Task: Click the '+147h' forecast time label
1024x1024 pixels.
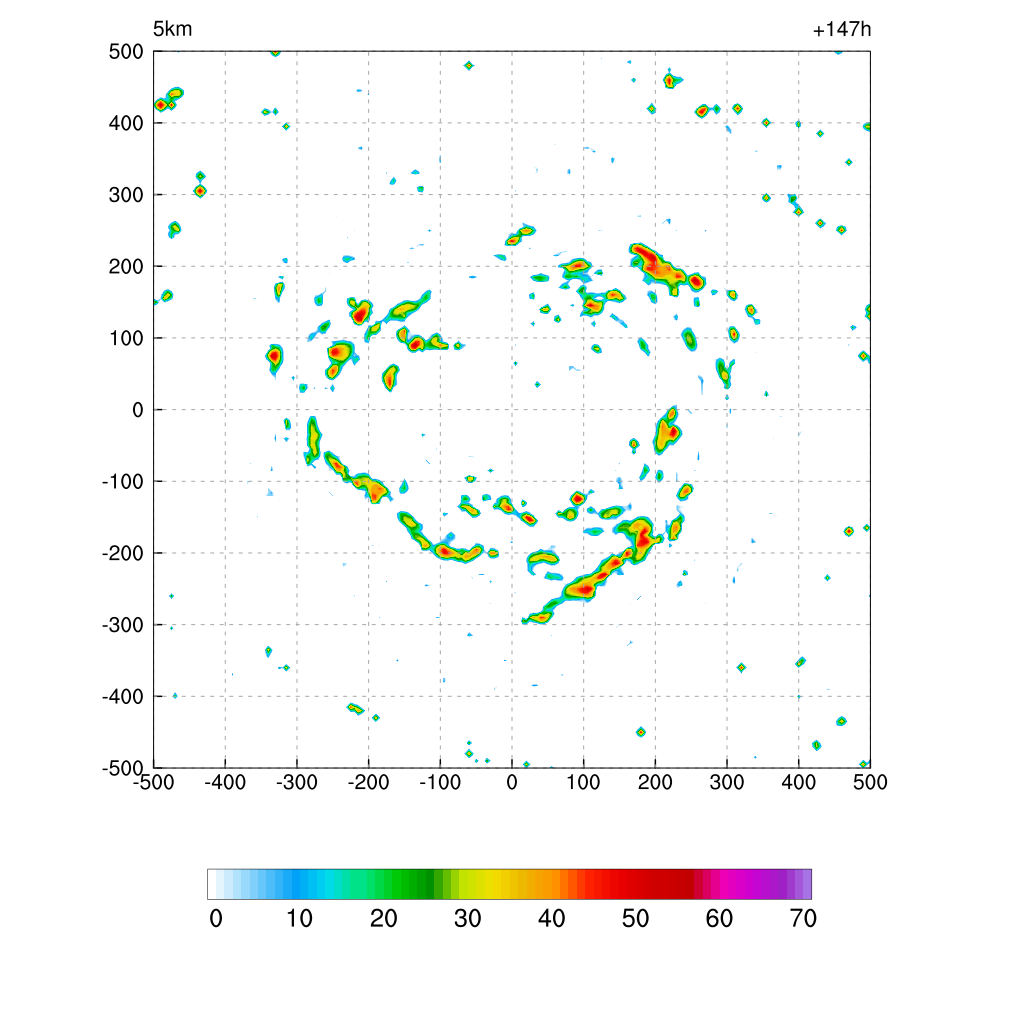Action: tap(842, 30)
